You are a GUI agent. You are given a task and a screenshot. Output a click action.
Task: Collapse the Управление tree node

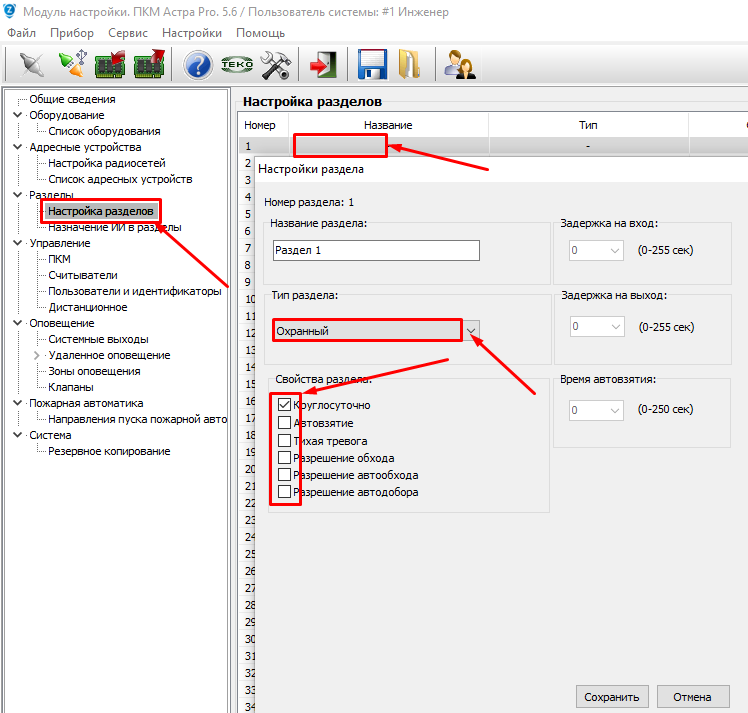point(18,243)
